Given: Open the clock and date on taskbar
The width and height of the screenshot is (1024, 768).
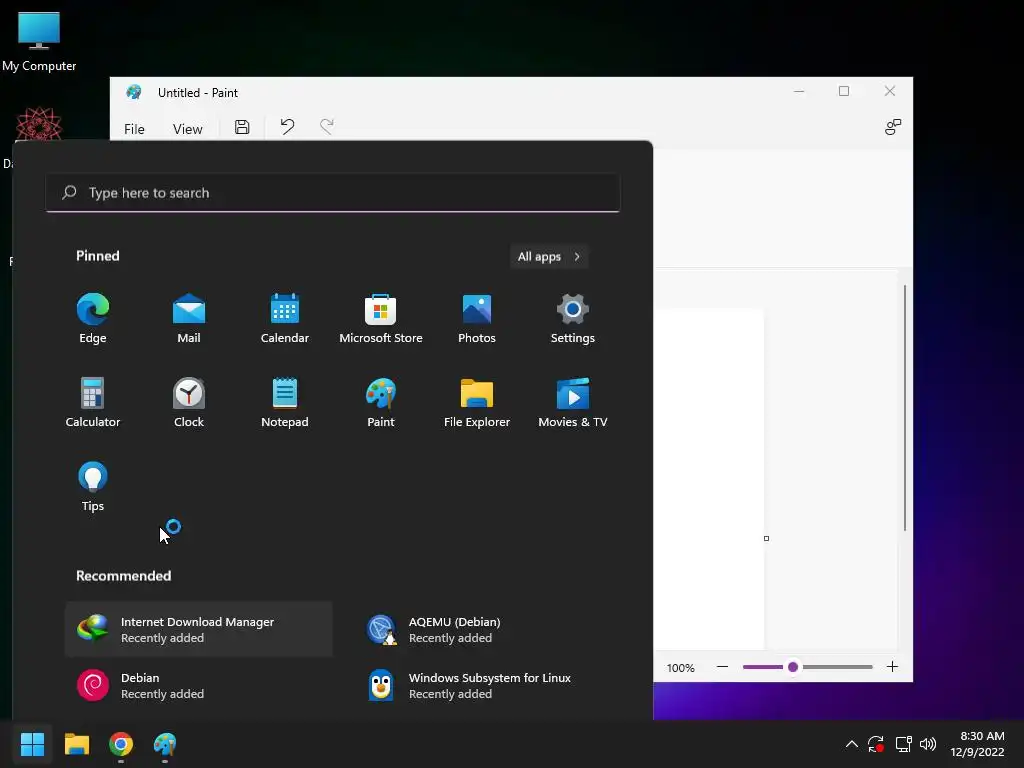Looking at the screenshot, I should [978, 744].
